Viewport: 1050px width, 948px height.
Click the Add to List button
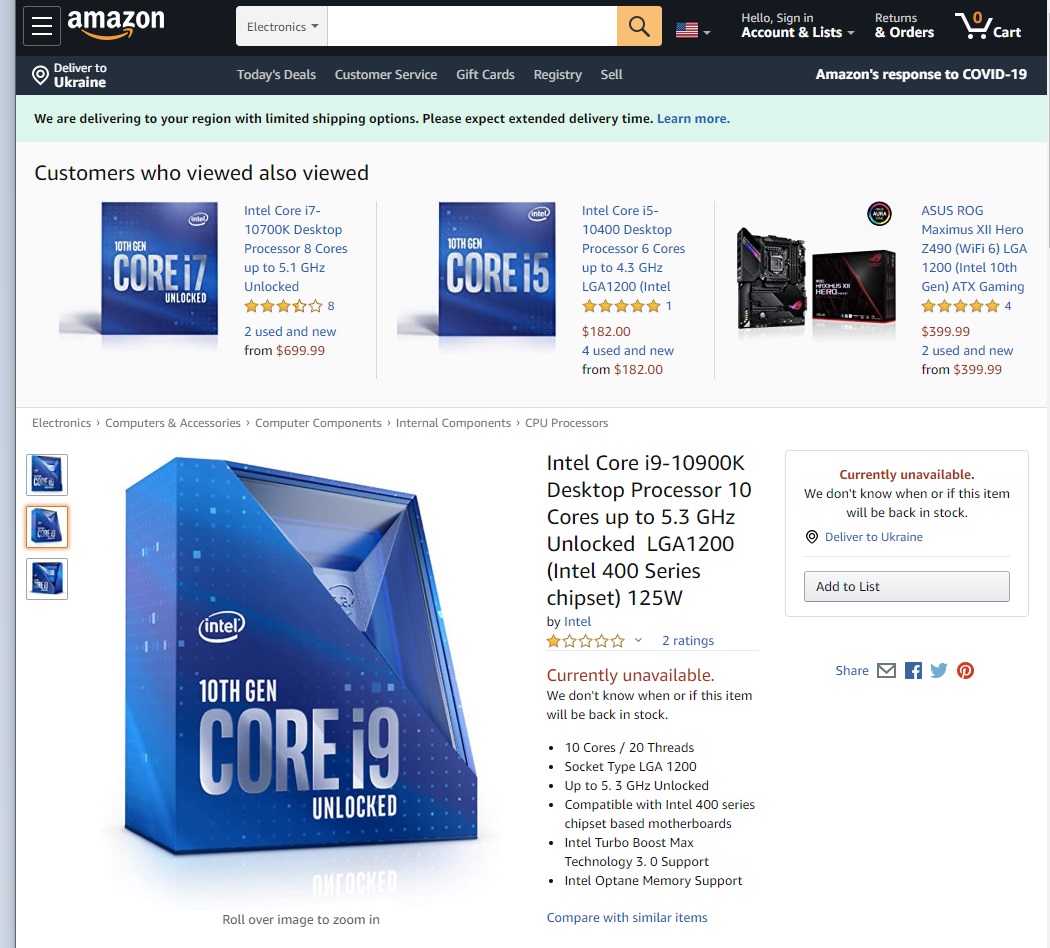(906, 586)
